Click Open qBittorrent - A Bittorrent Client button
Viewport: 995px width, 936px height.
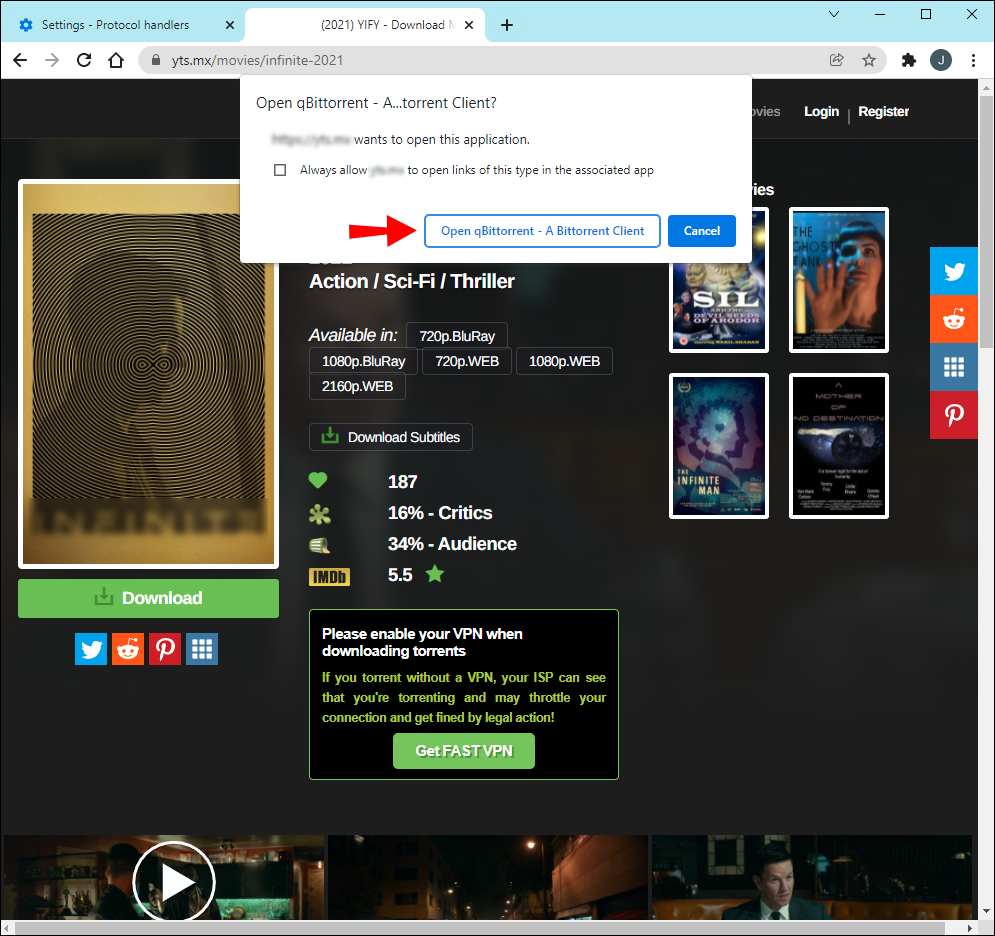tap(542, 231)
